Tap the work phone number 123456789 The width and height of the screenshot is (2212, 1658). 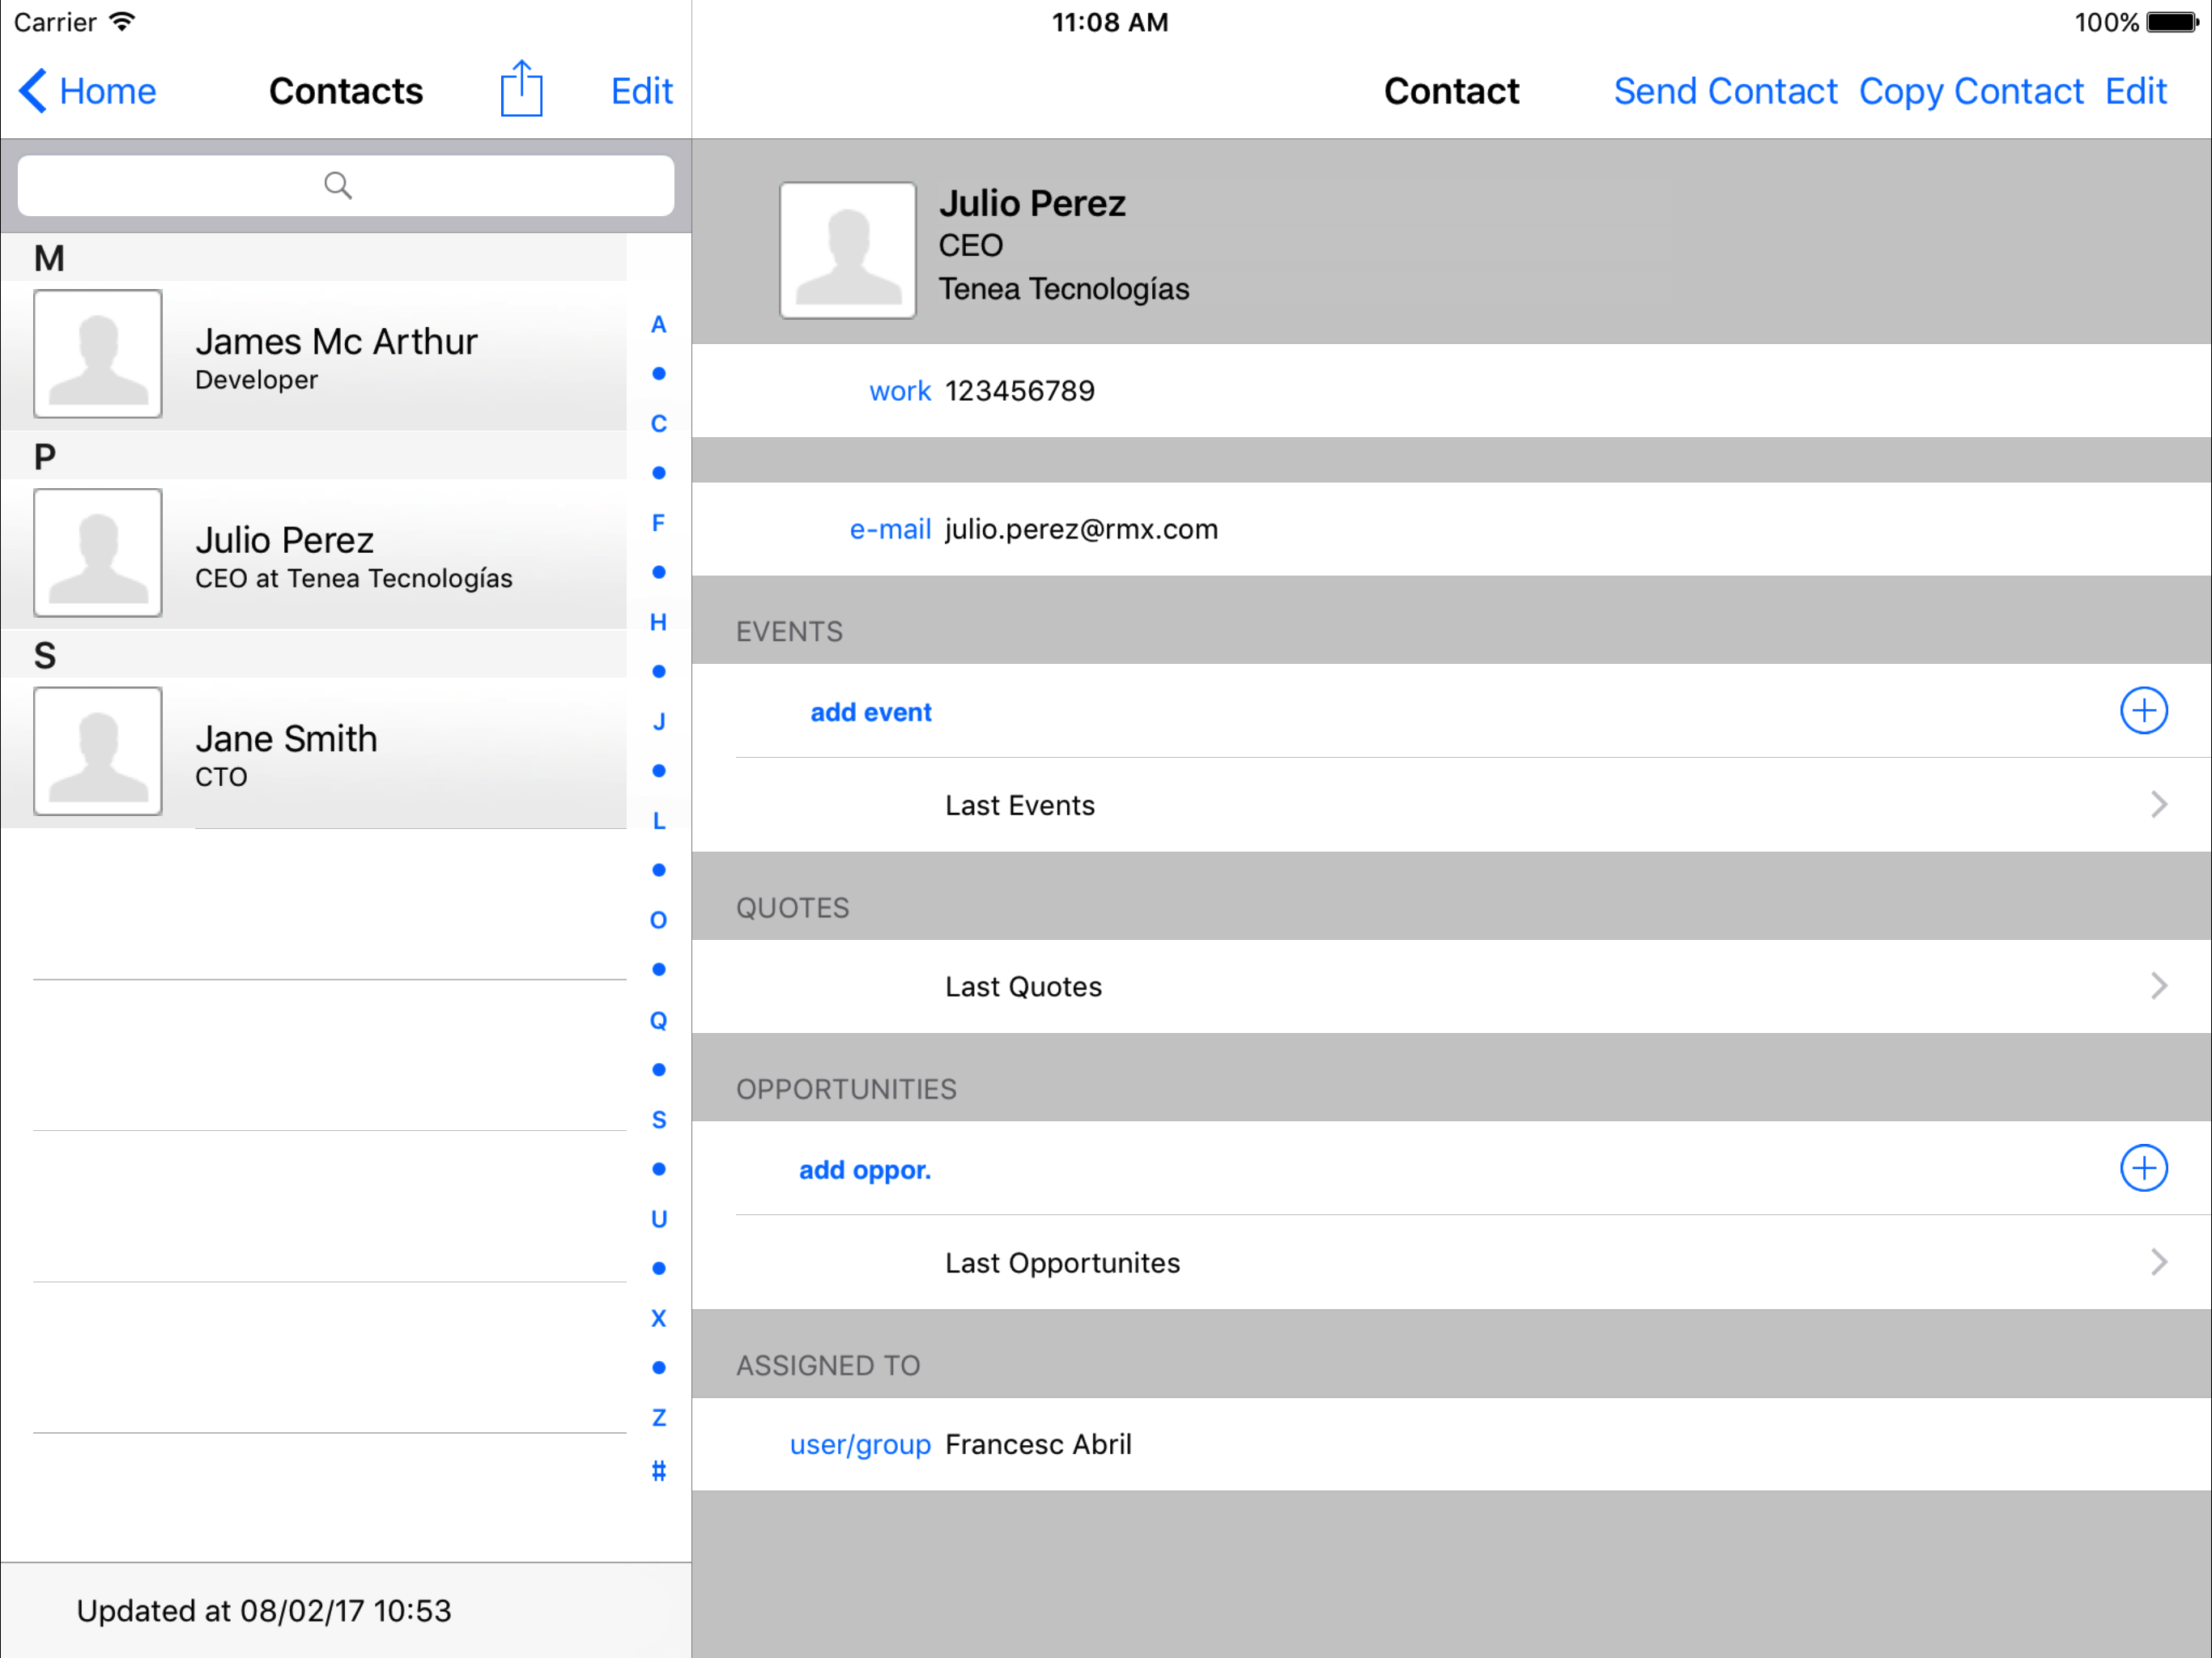coord(1020,391)
